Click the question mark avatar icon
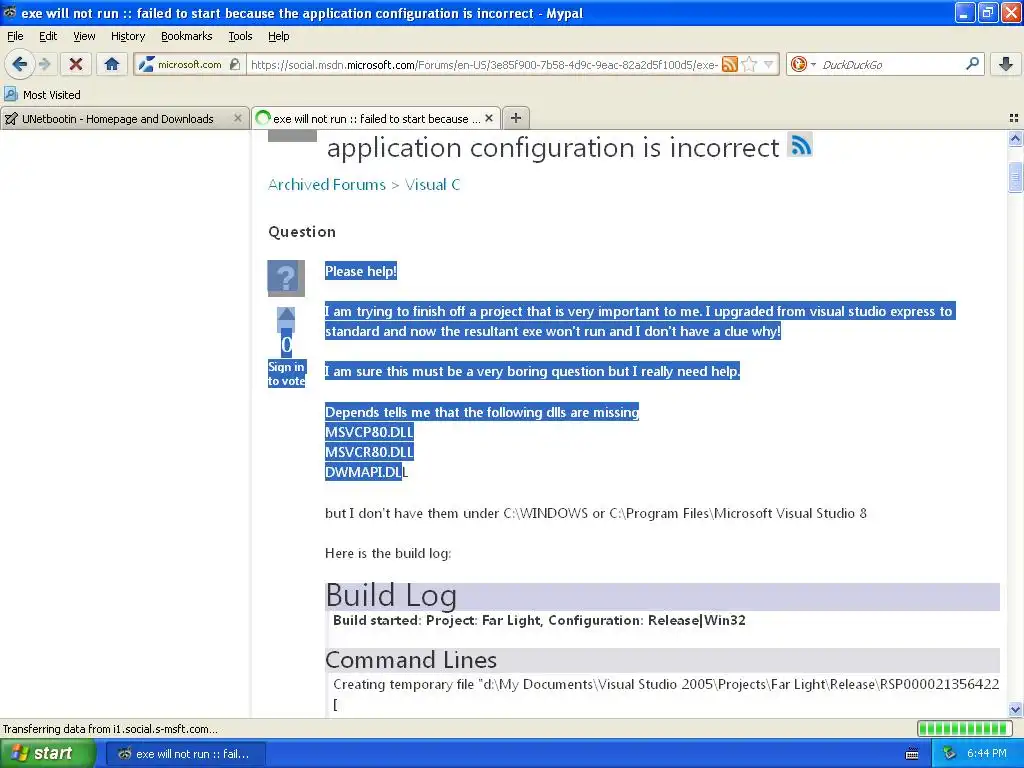Screen dimensions: 1024x768 click(286, 278)
